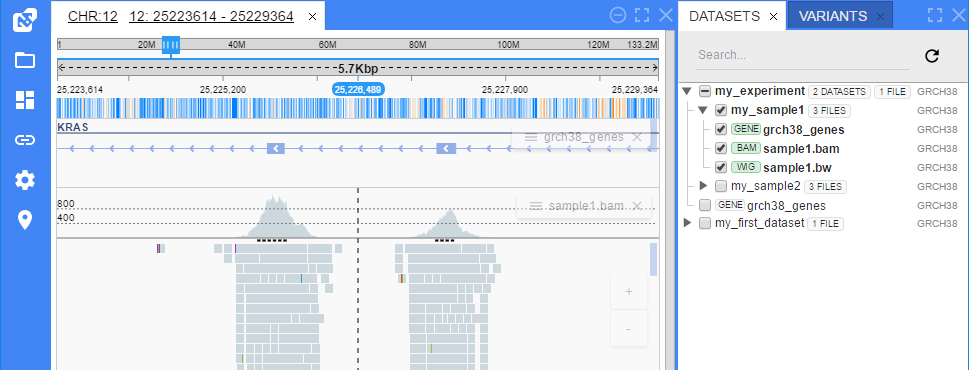The width and height of the screenshot is (969, 370).
Task: Click the 3 FILES badge of my_sample1
Action: 830,111
